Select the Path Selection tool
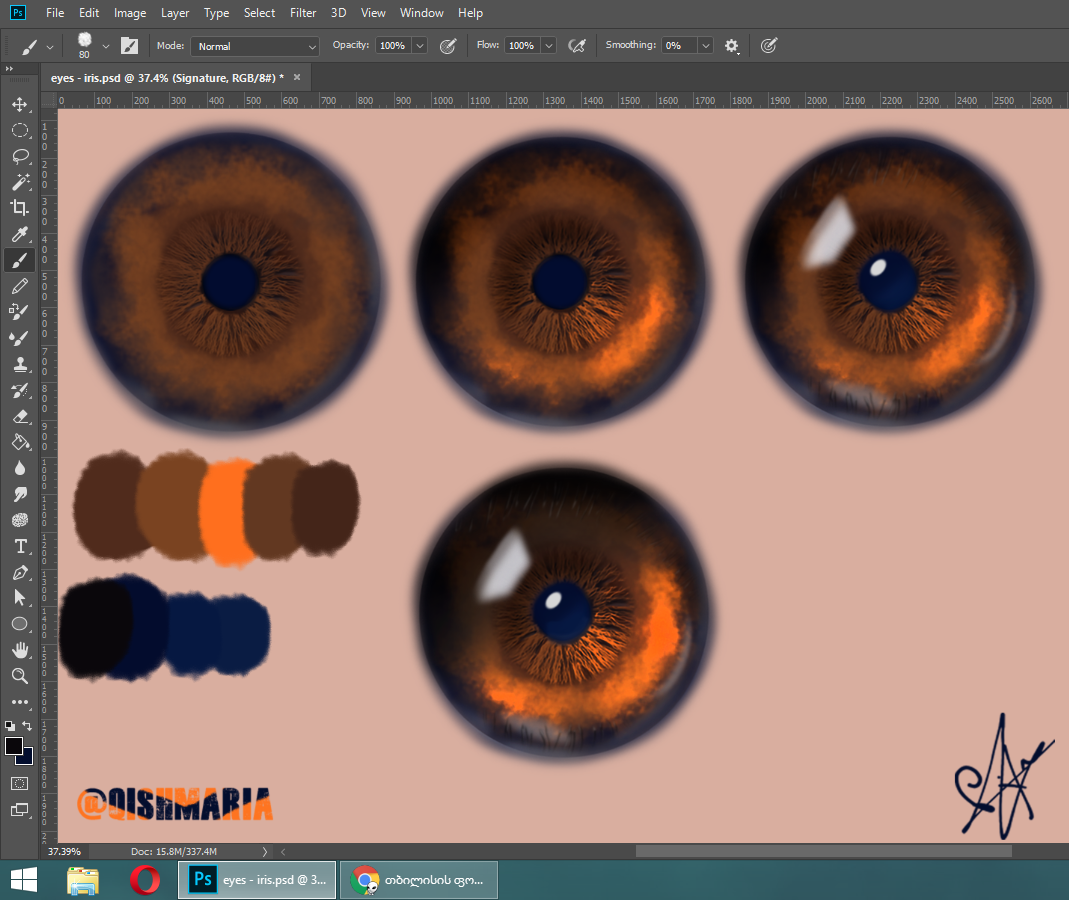The height and width of the screenshot is (900, 1069). [x=20, y=598]
